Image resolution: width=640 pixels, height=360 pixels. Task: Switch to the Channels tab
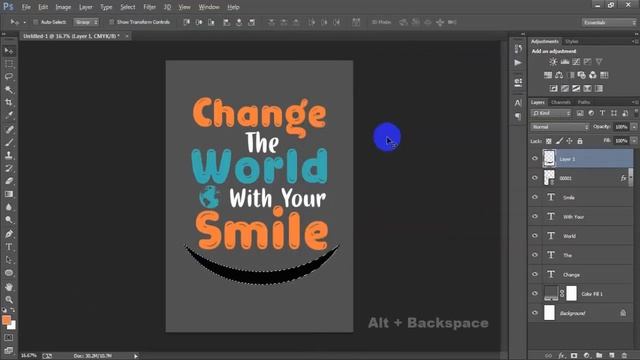pyautogui.click(x=560, y=102)
